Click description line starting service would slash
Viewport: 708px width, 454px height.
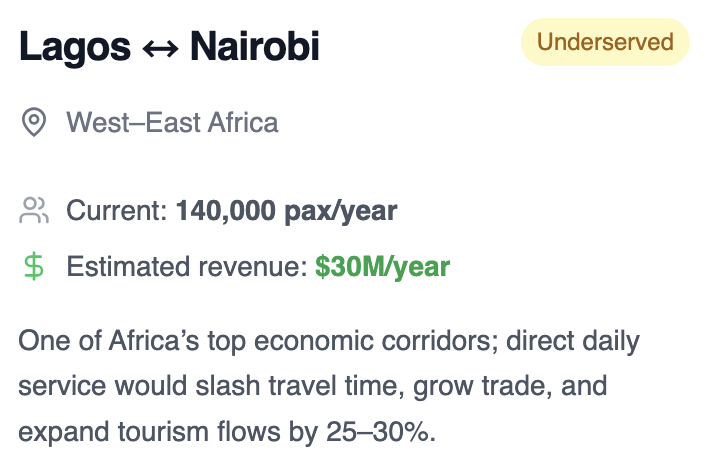coord(312,386)
